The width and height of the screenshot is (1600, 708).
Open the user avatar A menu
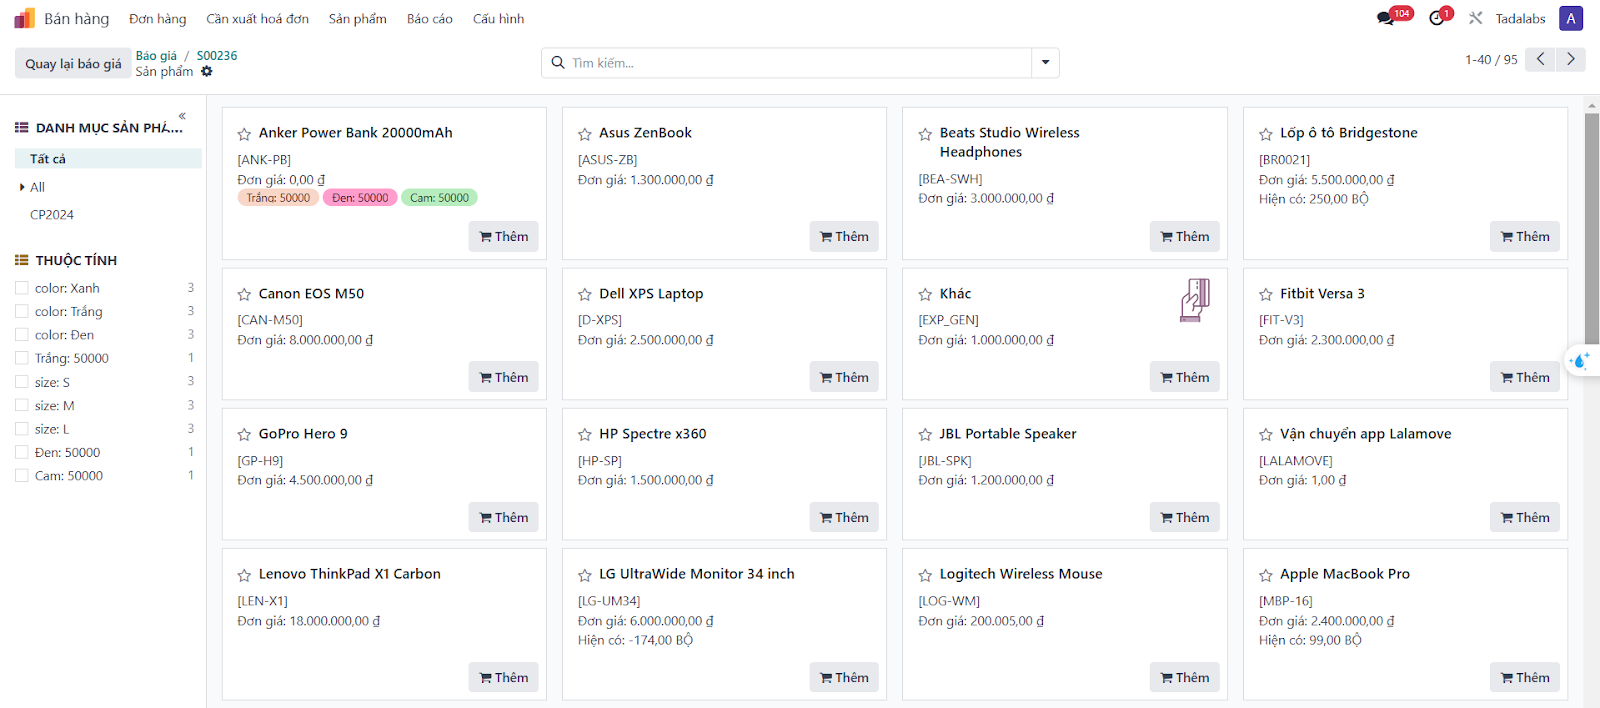pos(1571,18)
